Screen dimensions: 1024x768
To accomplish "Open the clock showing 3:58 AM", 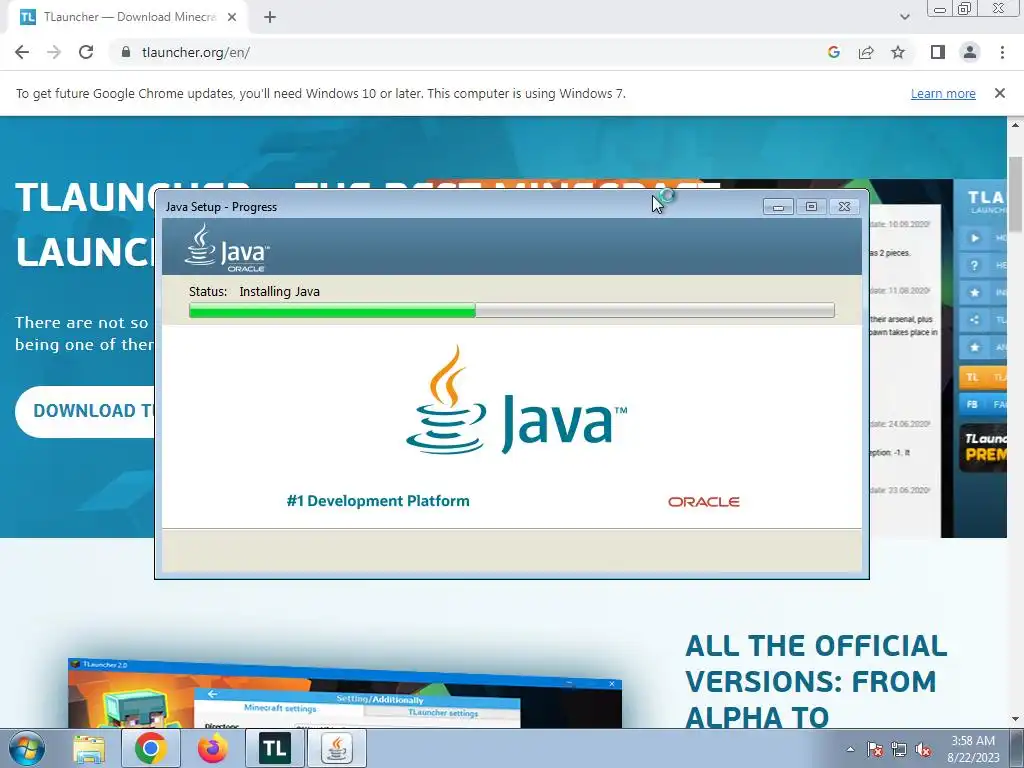I will click(x=973, y=749).
